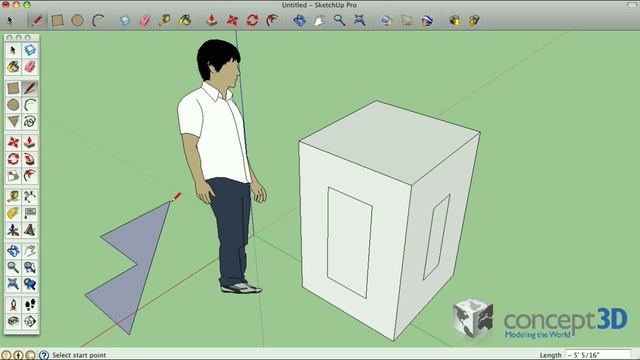Choose the Rotate tool in top toolbar

(252, 20)
